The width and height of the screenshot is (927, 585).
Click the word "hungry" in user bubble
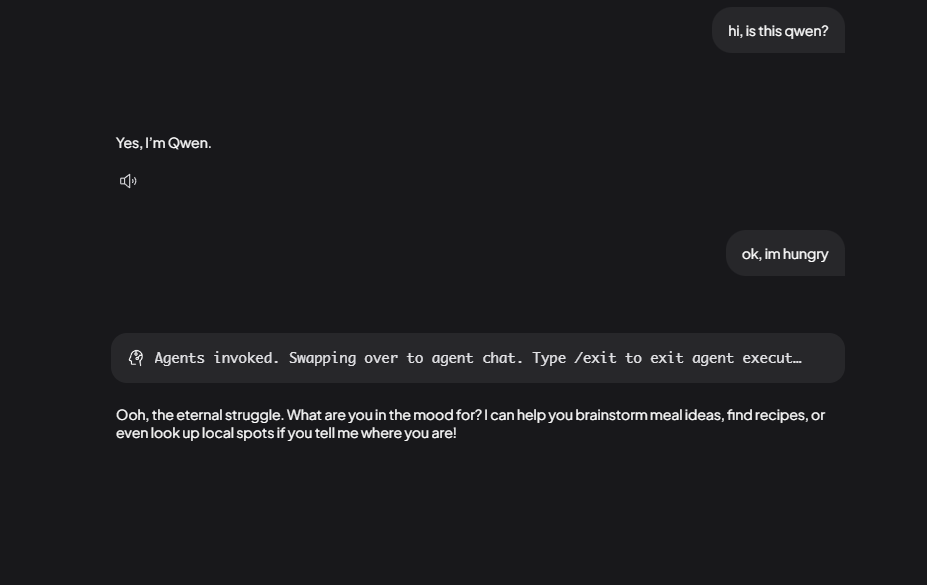pos(805,254)
